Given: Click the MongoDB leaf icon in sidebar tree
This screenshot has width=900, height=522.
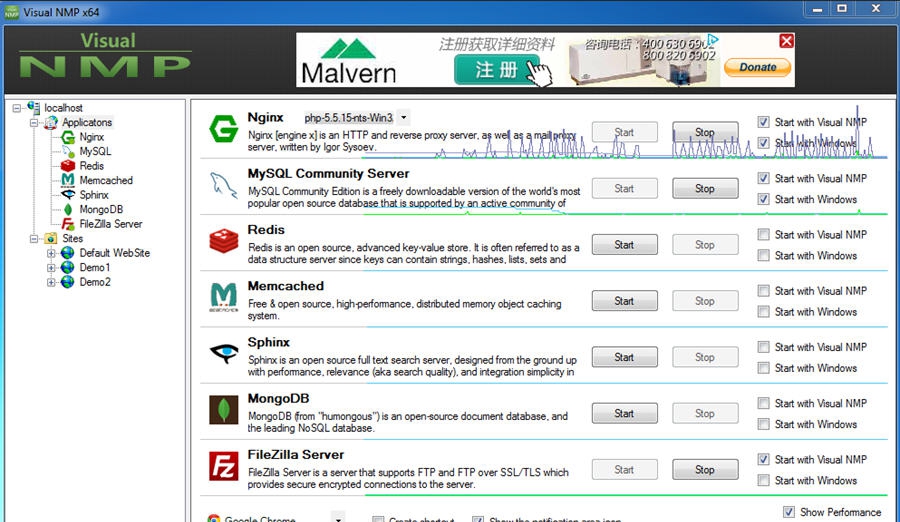Looking at the screenshot, I should pyautogui.click(x=68, y=209).
